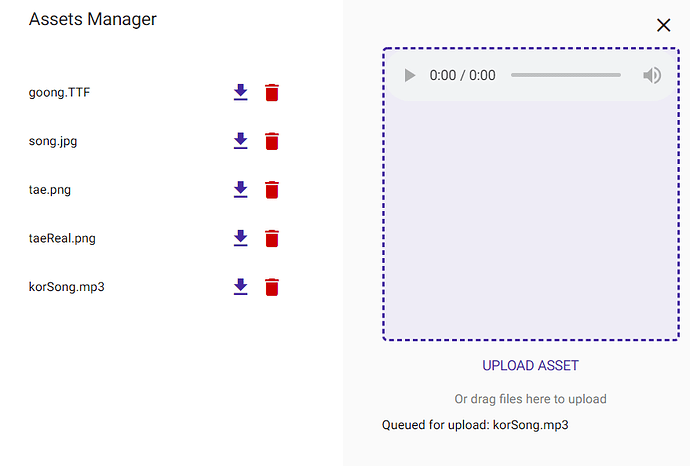Click the UPLOAD ASSET button
Viewport: 690px width, 466px height.
(530, 365)
